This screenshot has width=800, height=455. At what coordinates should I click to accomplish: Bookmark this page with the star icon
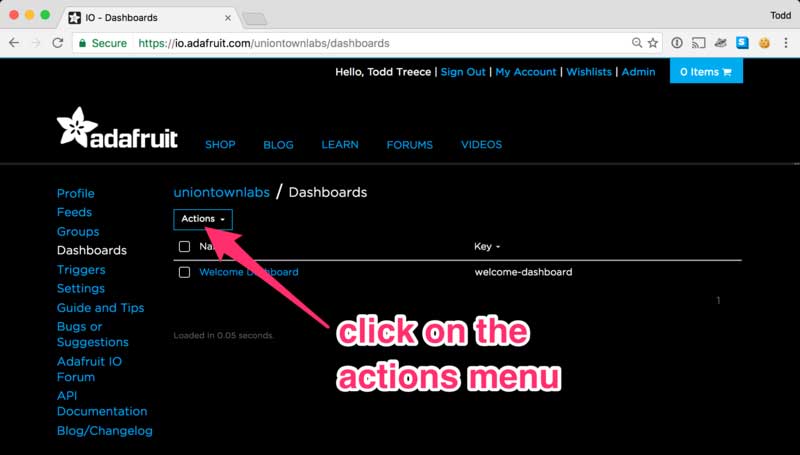click(653, 43)
